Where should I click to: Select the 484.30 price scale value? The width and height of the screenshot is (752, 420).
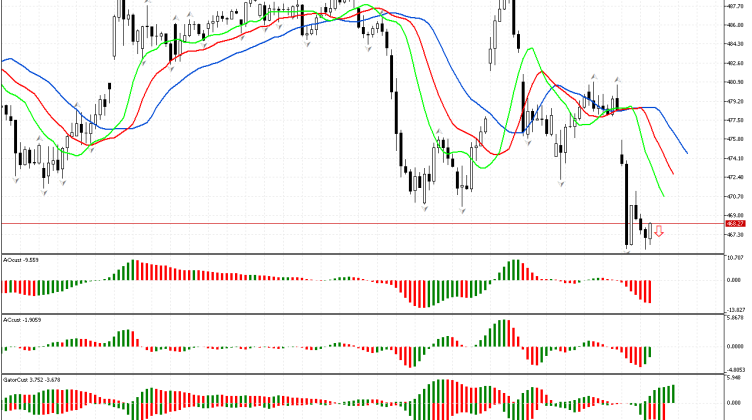[734, 44]
